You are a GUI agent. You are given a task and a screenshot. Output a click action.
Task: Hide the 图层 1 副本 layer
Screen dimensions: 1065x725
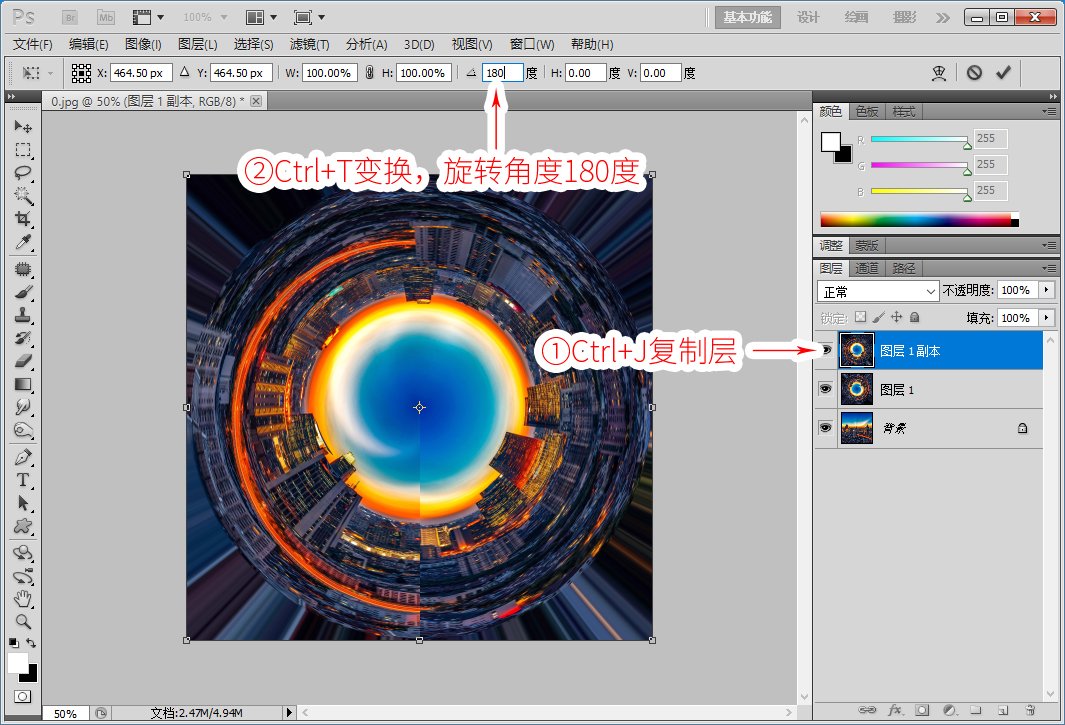tap(826, 351)
